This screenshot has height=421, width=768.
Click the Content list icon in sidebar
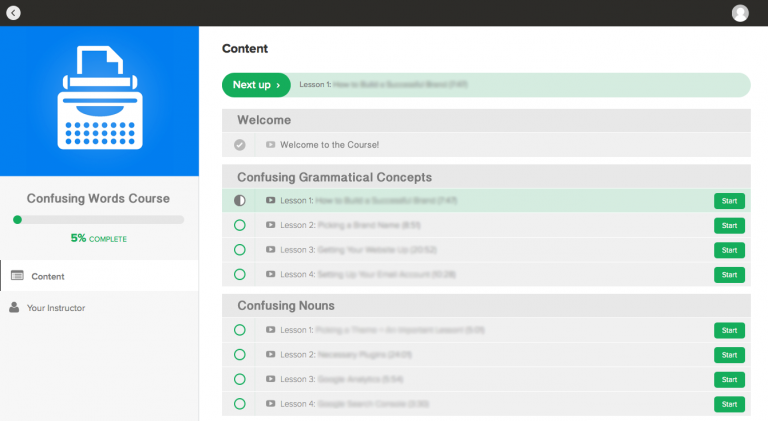pyautogui.click(x=17, y=276)
